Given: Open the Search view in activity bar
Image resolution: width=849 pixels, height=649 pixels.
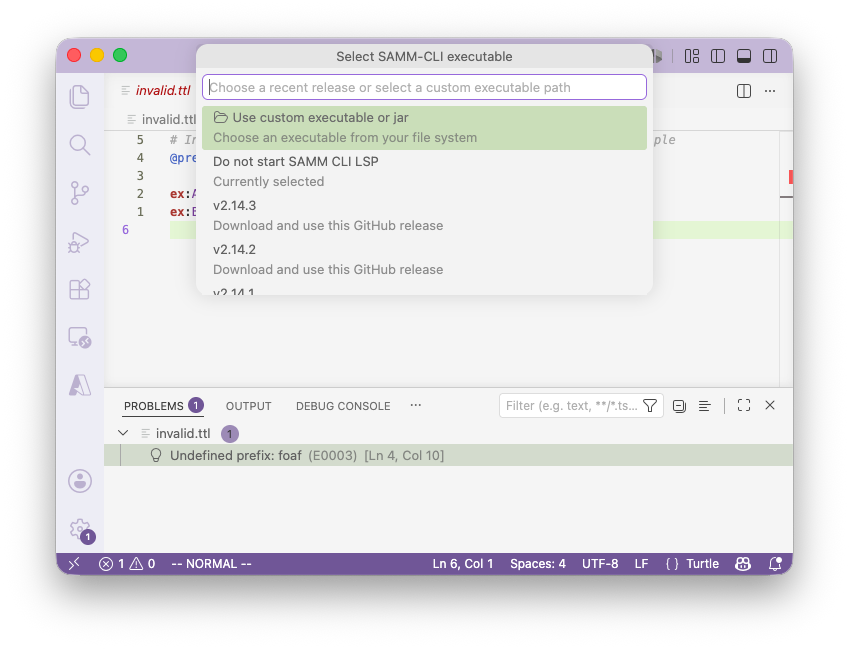Looking at the screenshot, I should 80,145.
